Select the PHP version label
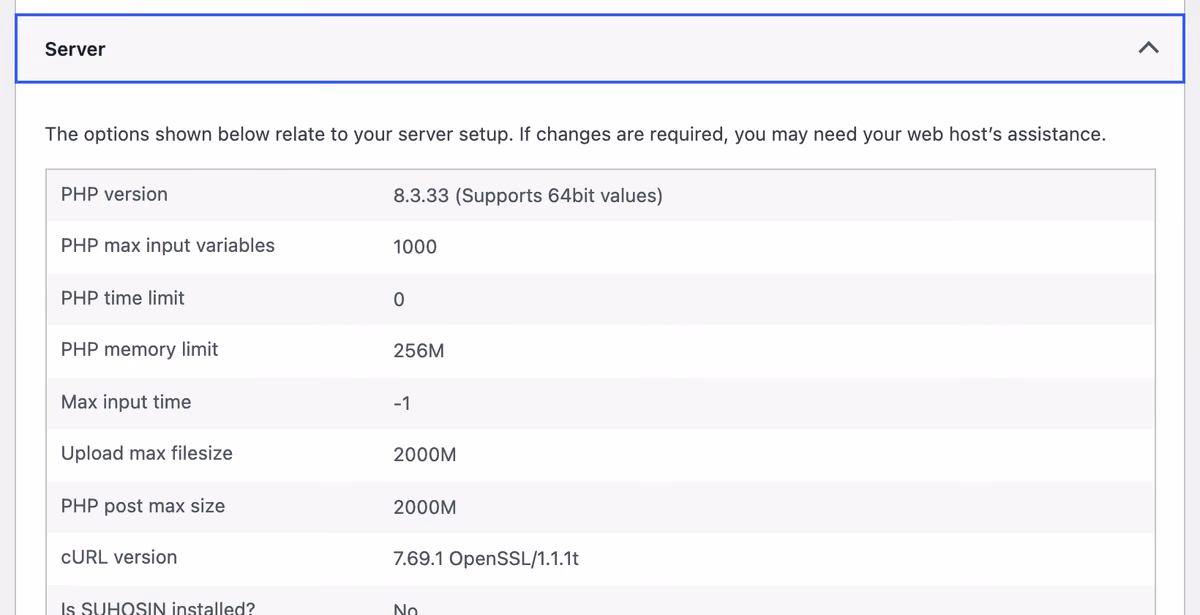Screen dimensions: 1200x615 click(114, 194)
